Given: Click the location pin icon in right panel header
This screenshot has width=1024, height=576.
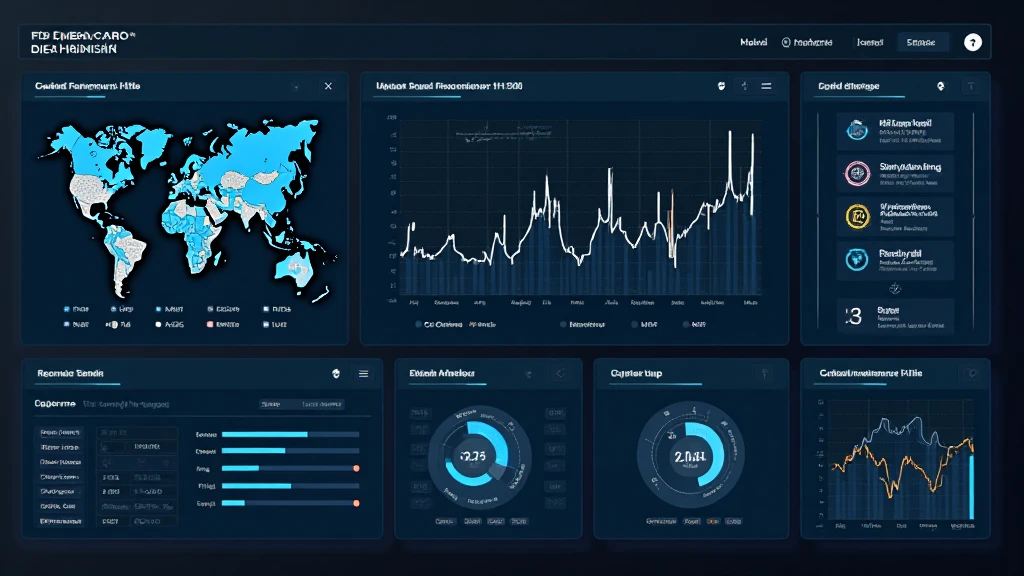Looking at the screenshot, I should tap(940, 87).
